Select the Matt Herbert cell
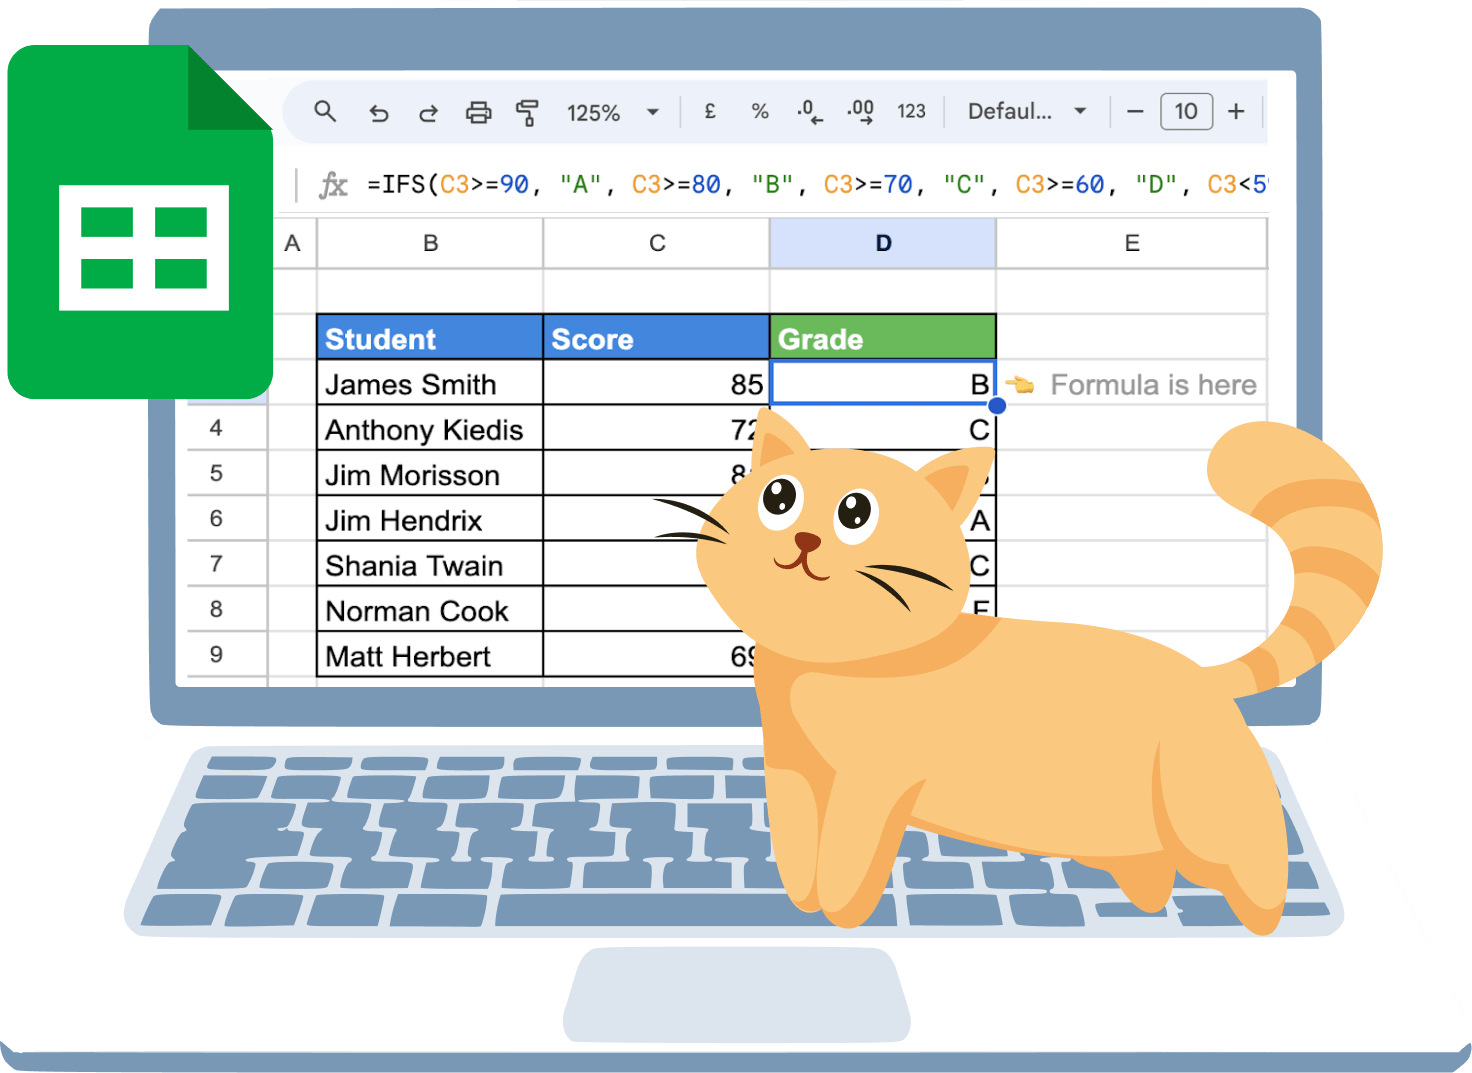Viewport: 1472px width, 1073px height. (430, 655)
